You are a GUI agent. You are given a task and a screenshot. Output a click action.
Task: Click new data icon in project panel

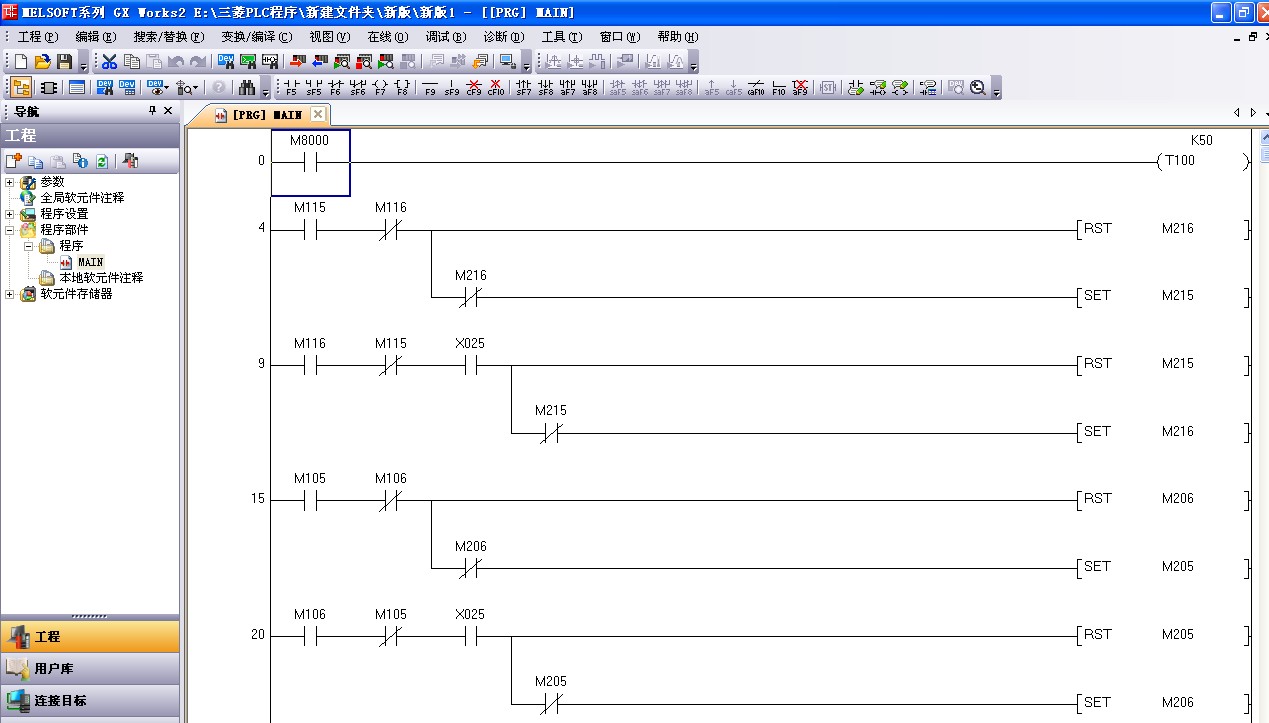coord(13,161)
